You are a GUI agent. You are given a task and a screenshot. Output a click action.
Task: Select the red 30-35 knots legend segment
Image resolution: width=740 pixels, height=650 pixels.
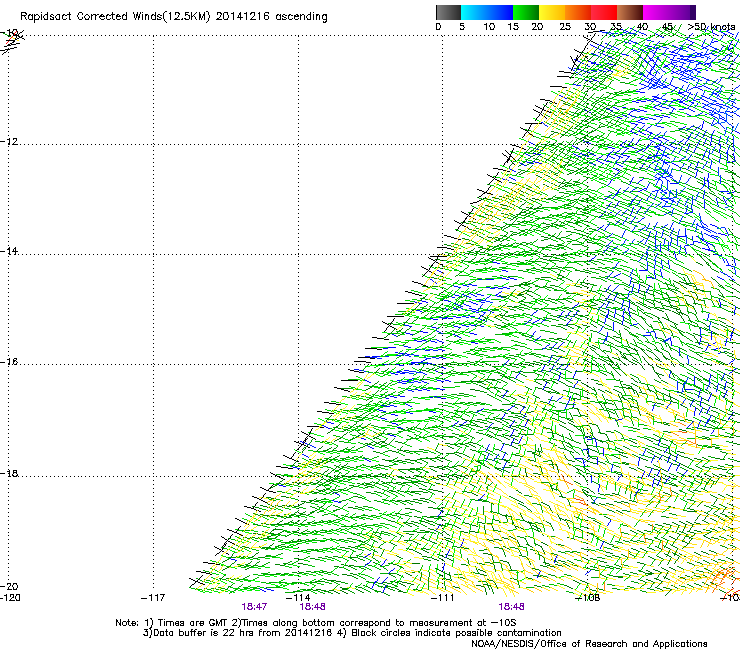point(604,12)
